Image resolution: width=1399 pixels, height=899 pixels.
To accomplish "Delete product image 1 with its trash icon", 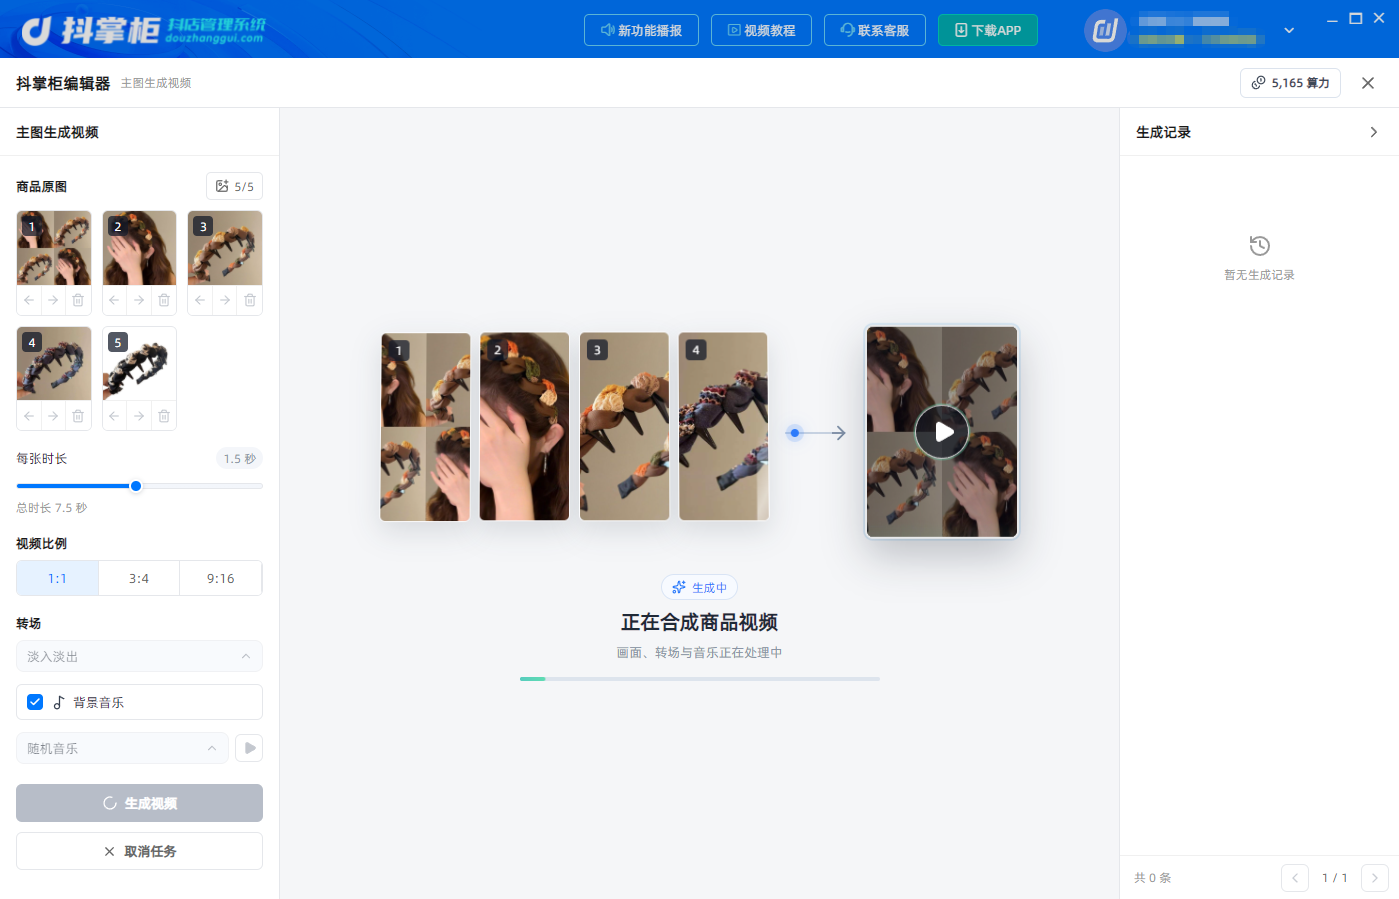I will (x=78, y=300).
